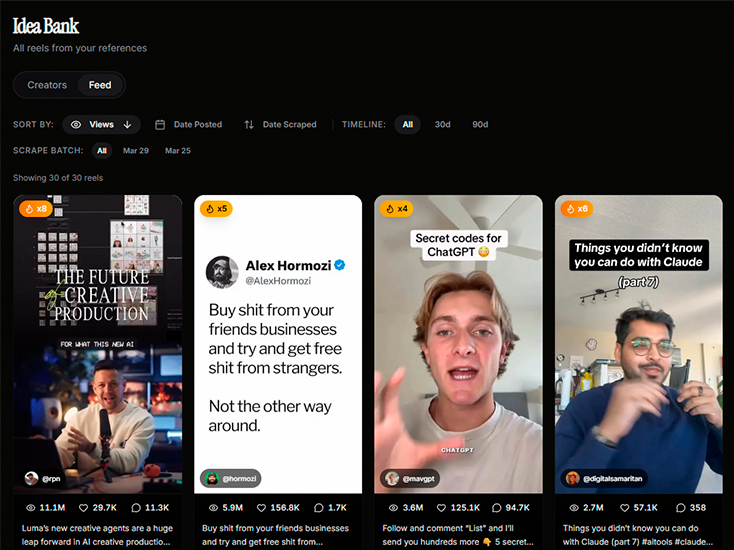
Task: Click the up-down arrows icon by Date Scraped
Action: click(x=249, y=125)
